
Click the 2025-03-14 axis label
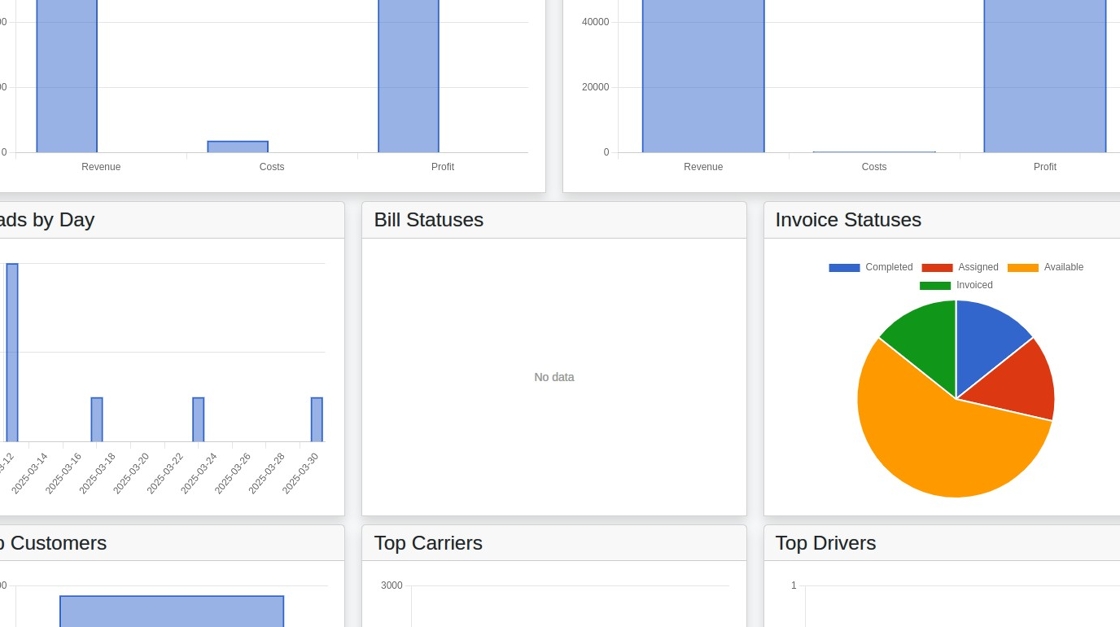[29, 473]
